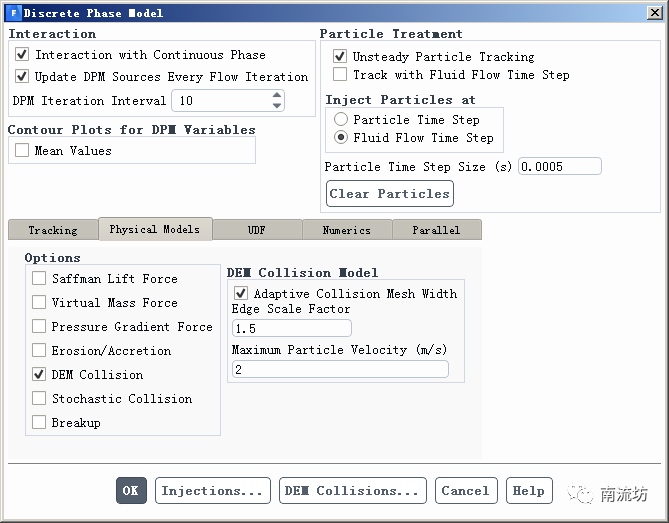Screen dimensions: 669x523
Task: Uncheck Update DPM Sources Every Flow Iteration
Action: [23, 76]
